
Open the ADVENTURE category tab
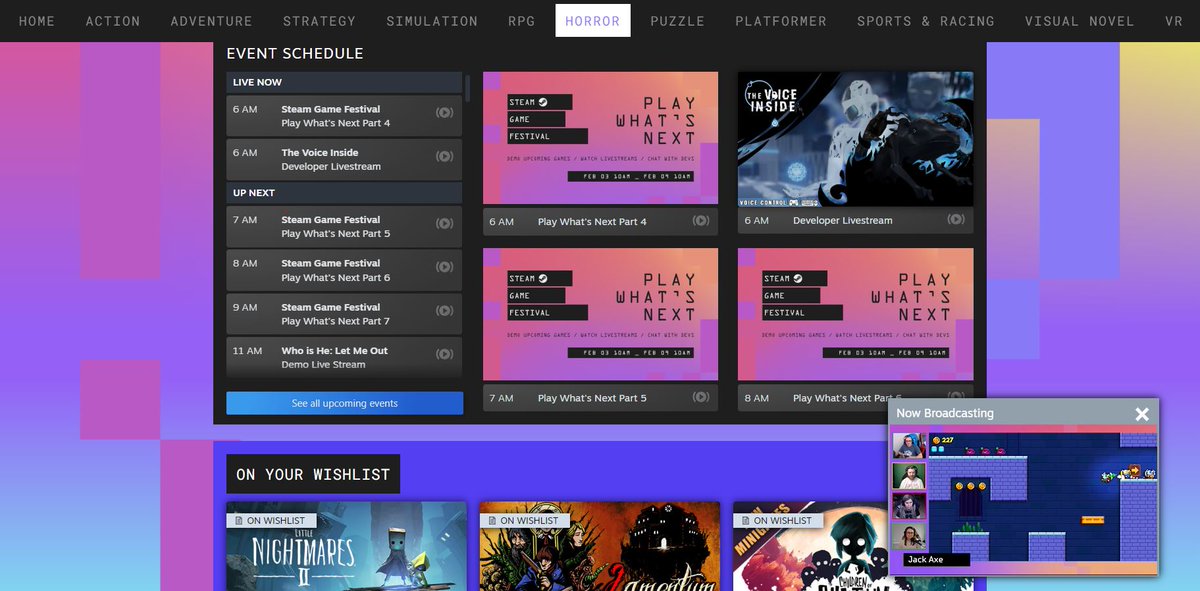(212, 20)
